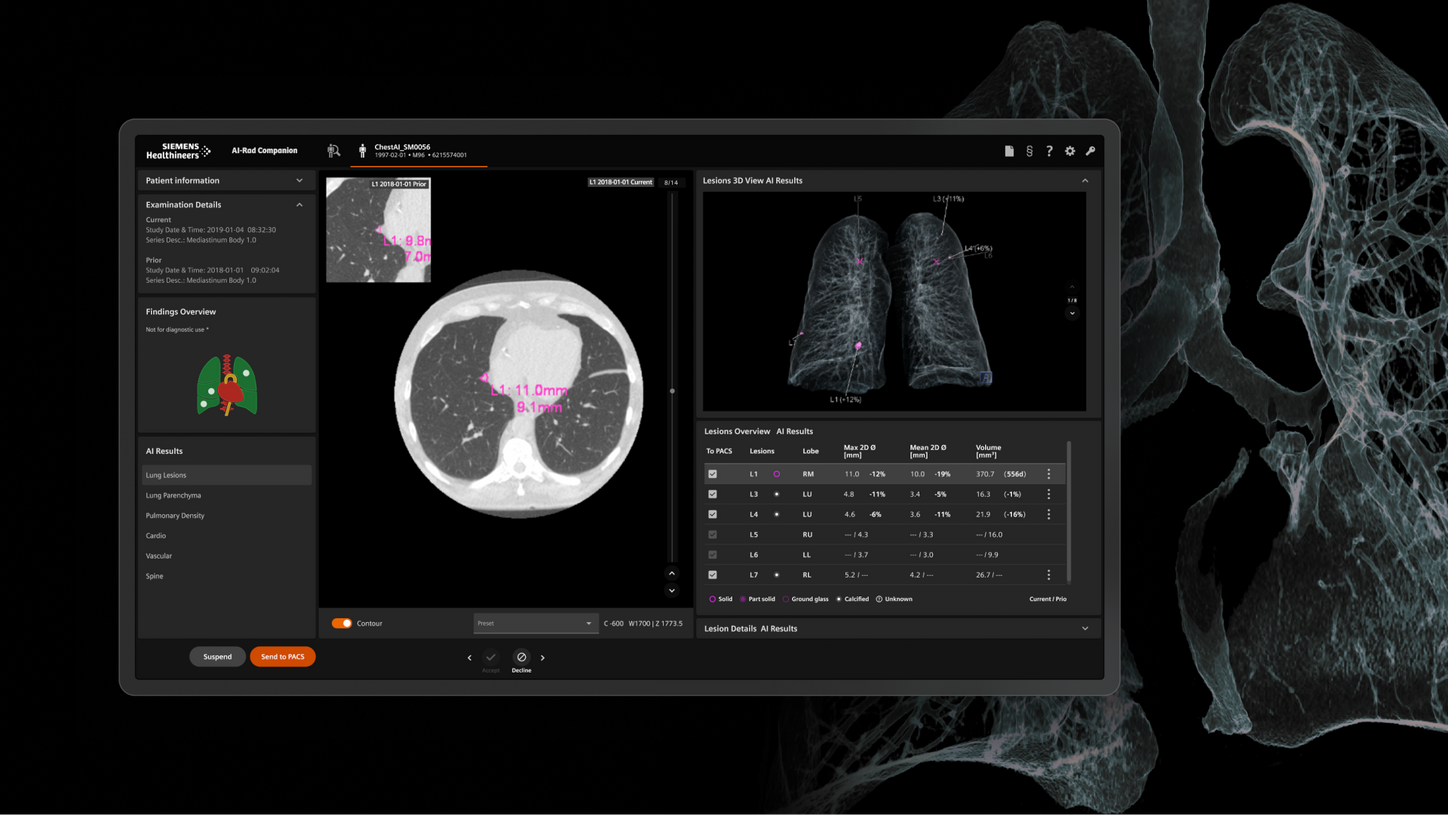Click the Suspend button
Screen dimensions: 1448x815
point(217,657)
